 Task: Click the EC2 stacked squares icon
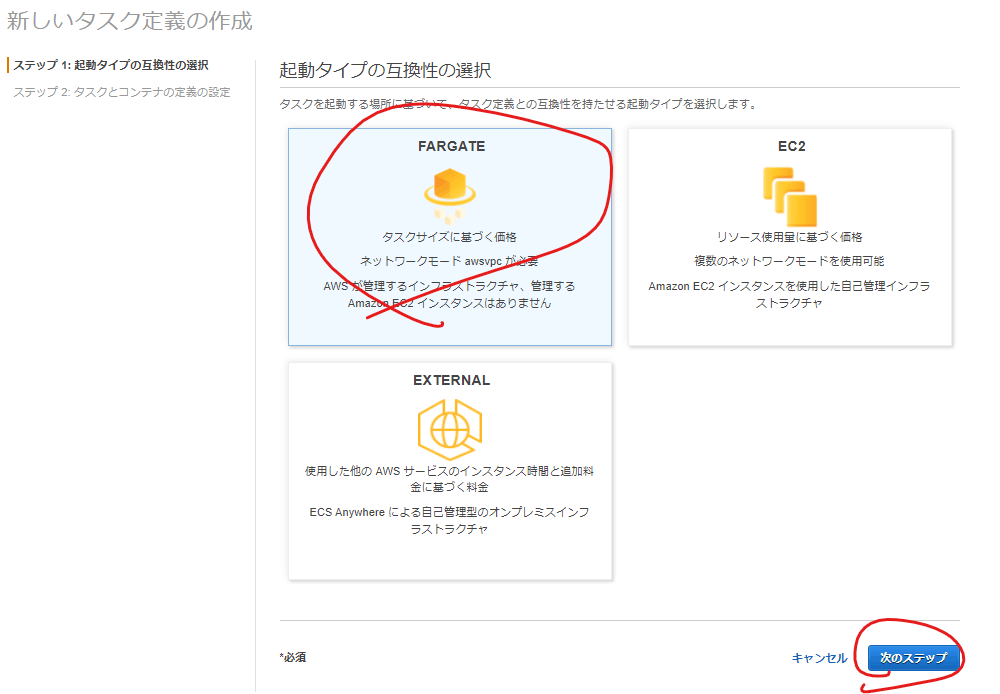pyautogui.click(x=790, y=196)
